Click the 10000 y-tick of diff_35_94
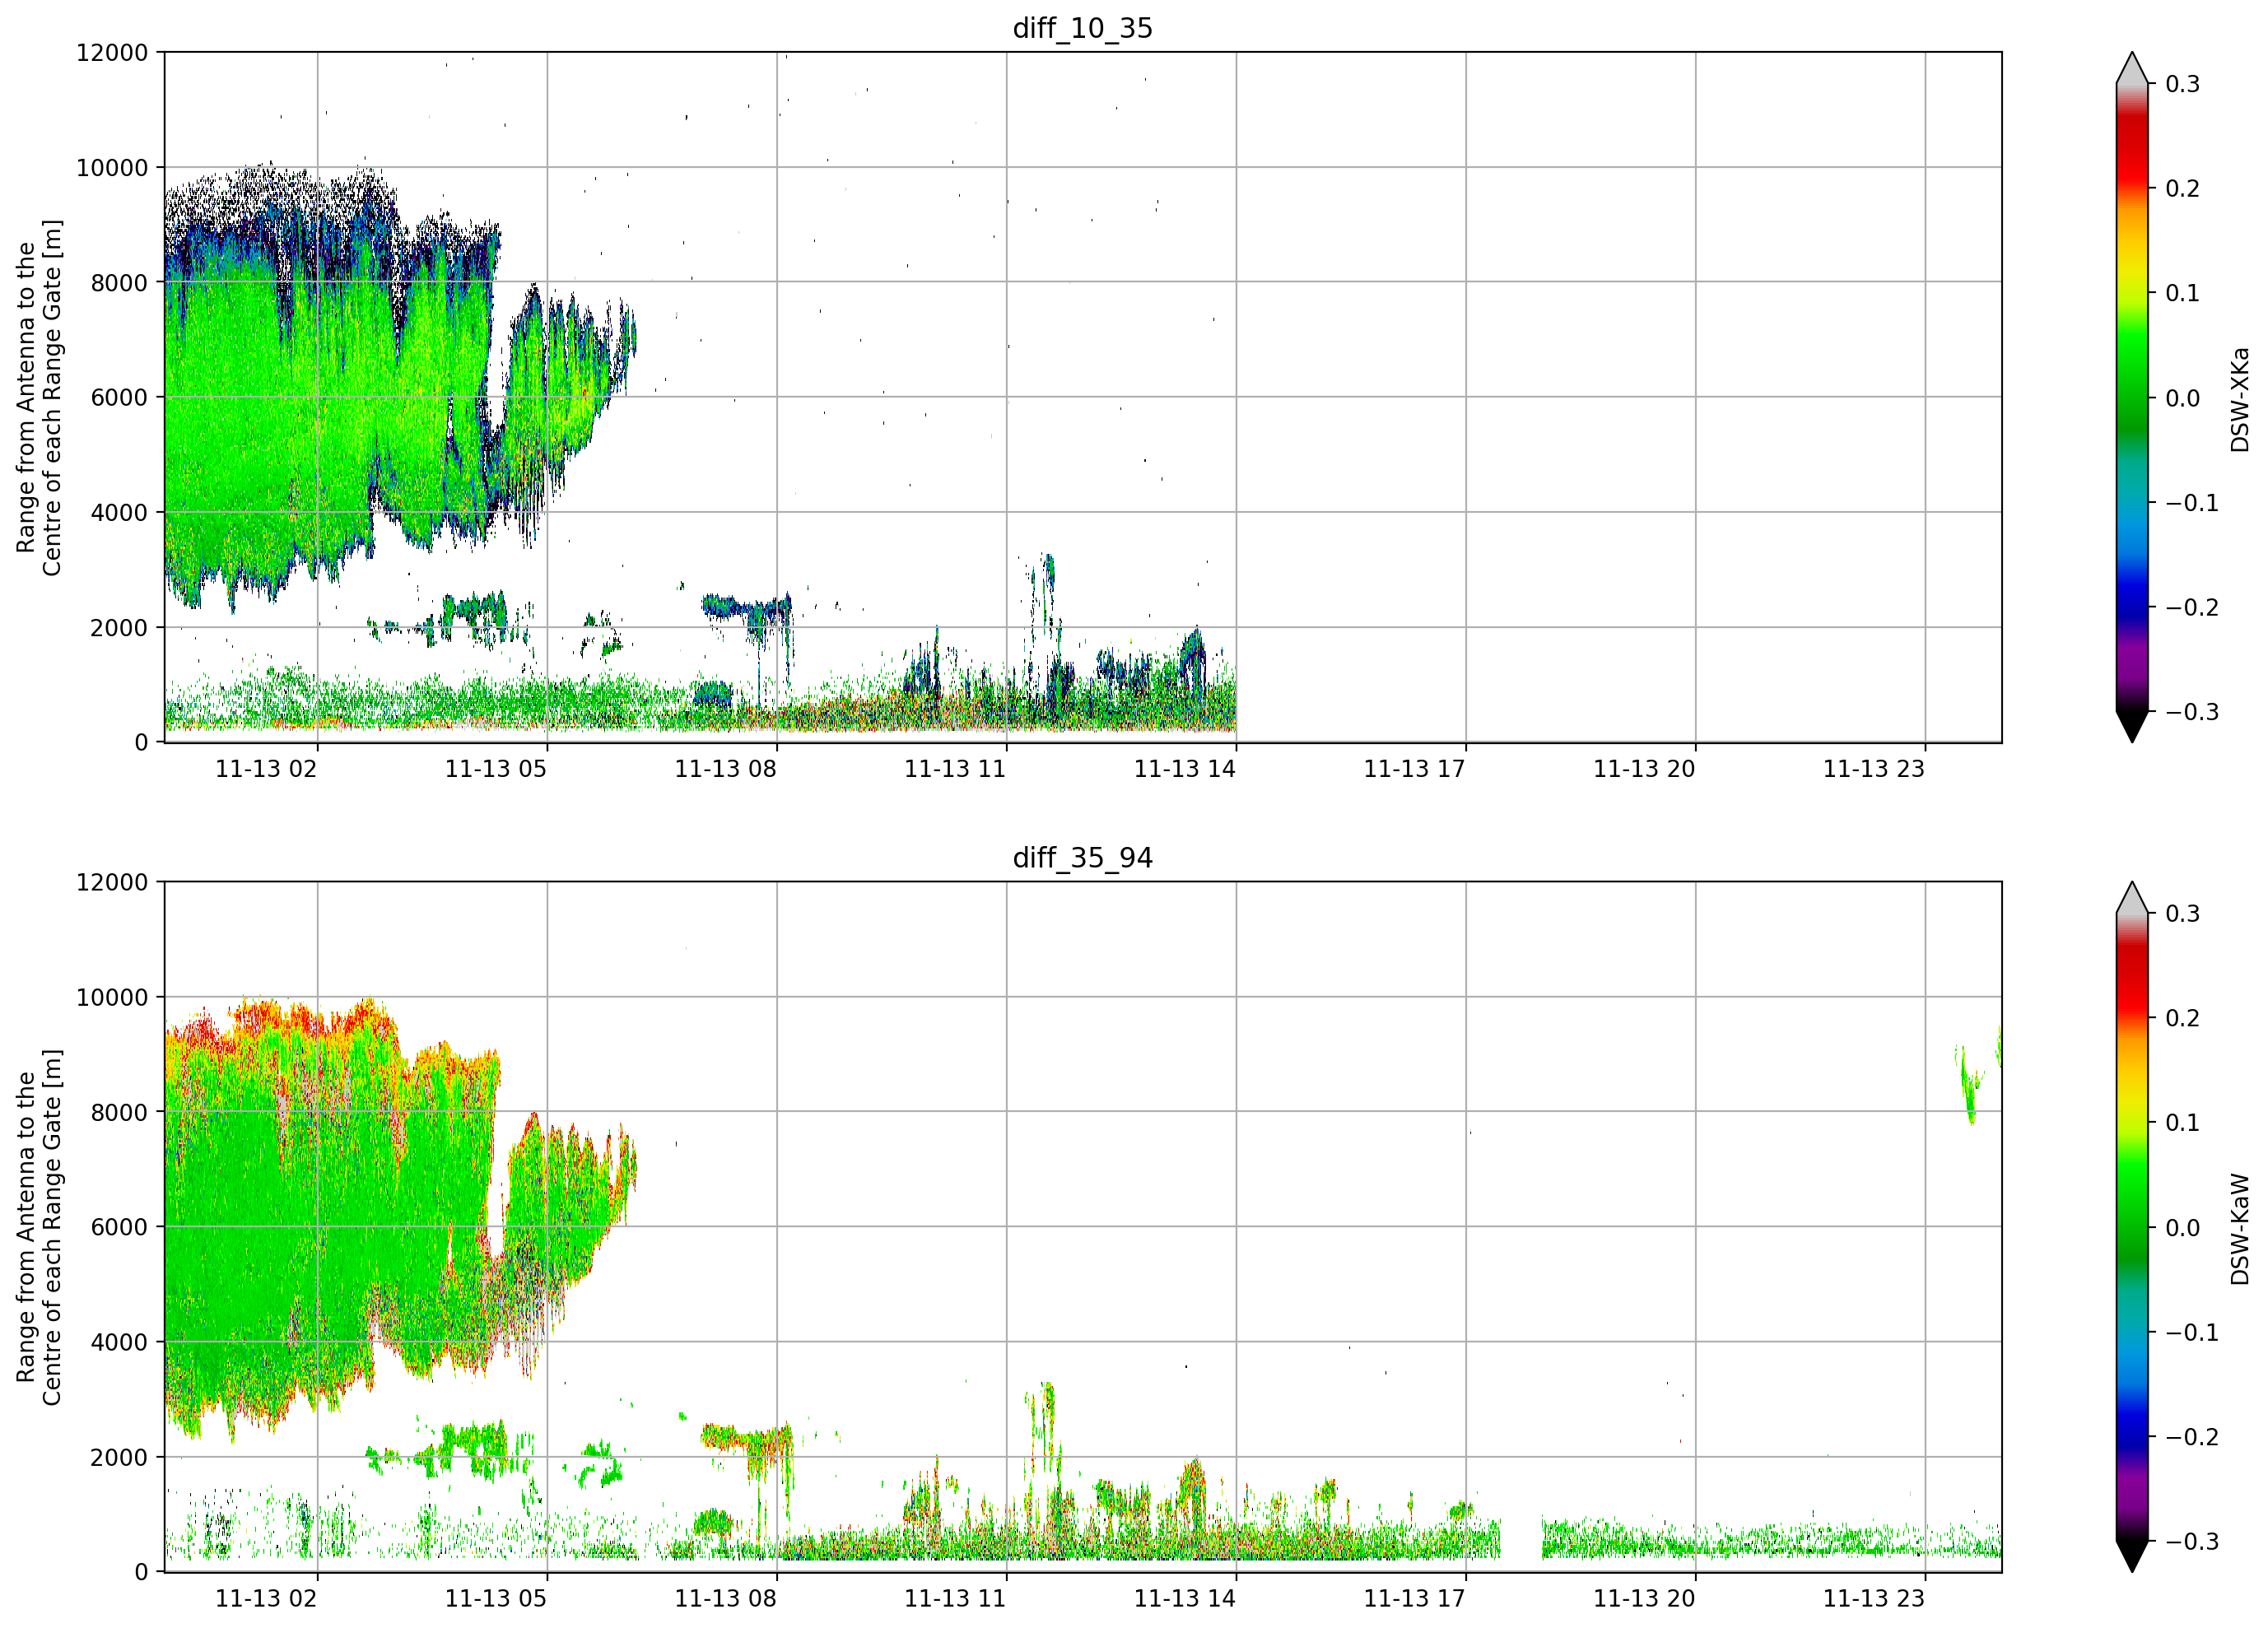The image size is (2268, 1628). point(112,998)
